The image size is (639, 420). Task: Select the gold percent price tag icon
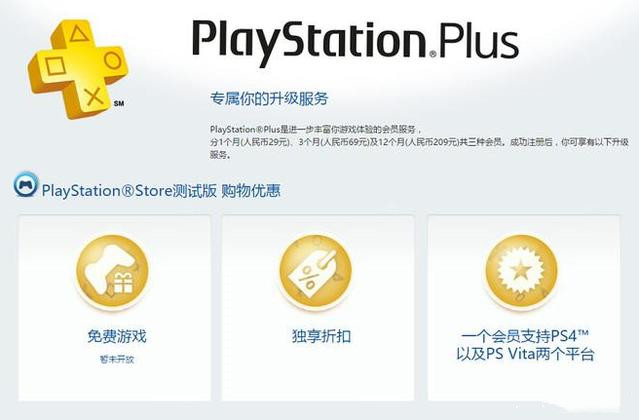click(x=316, y=271)
